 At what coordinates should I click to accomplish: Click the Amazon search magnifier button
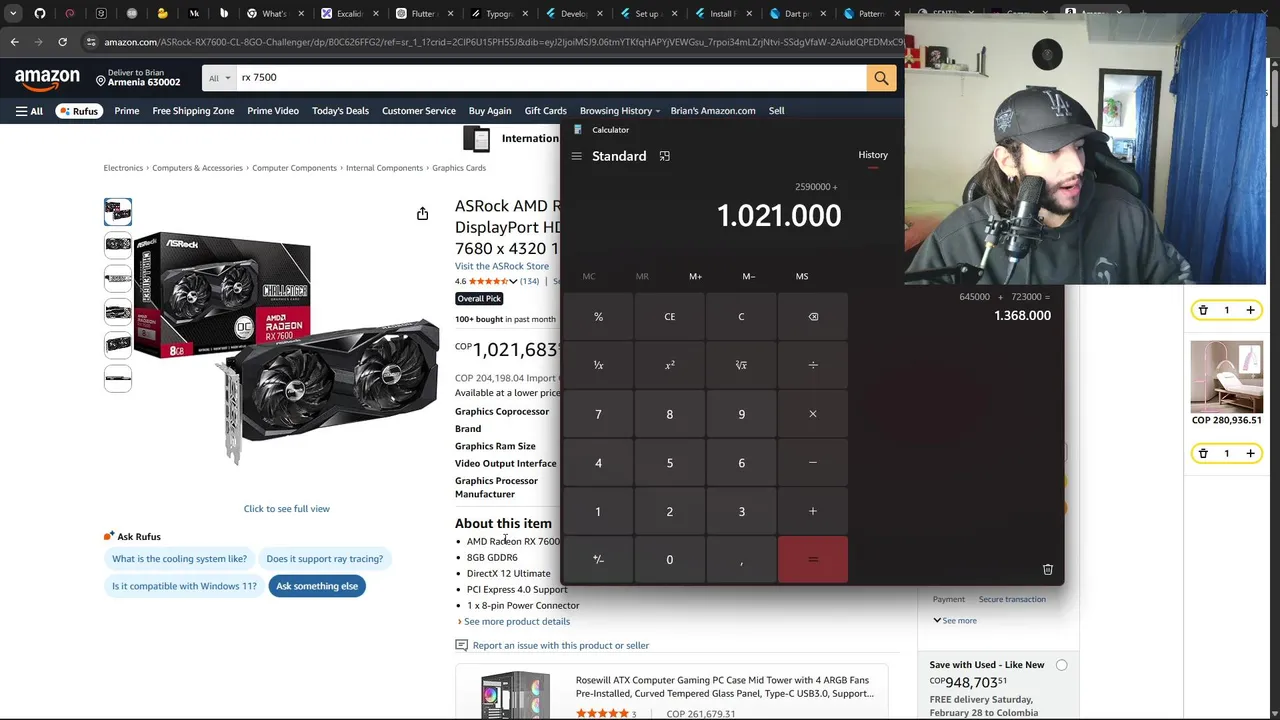(881, 78)
